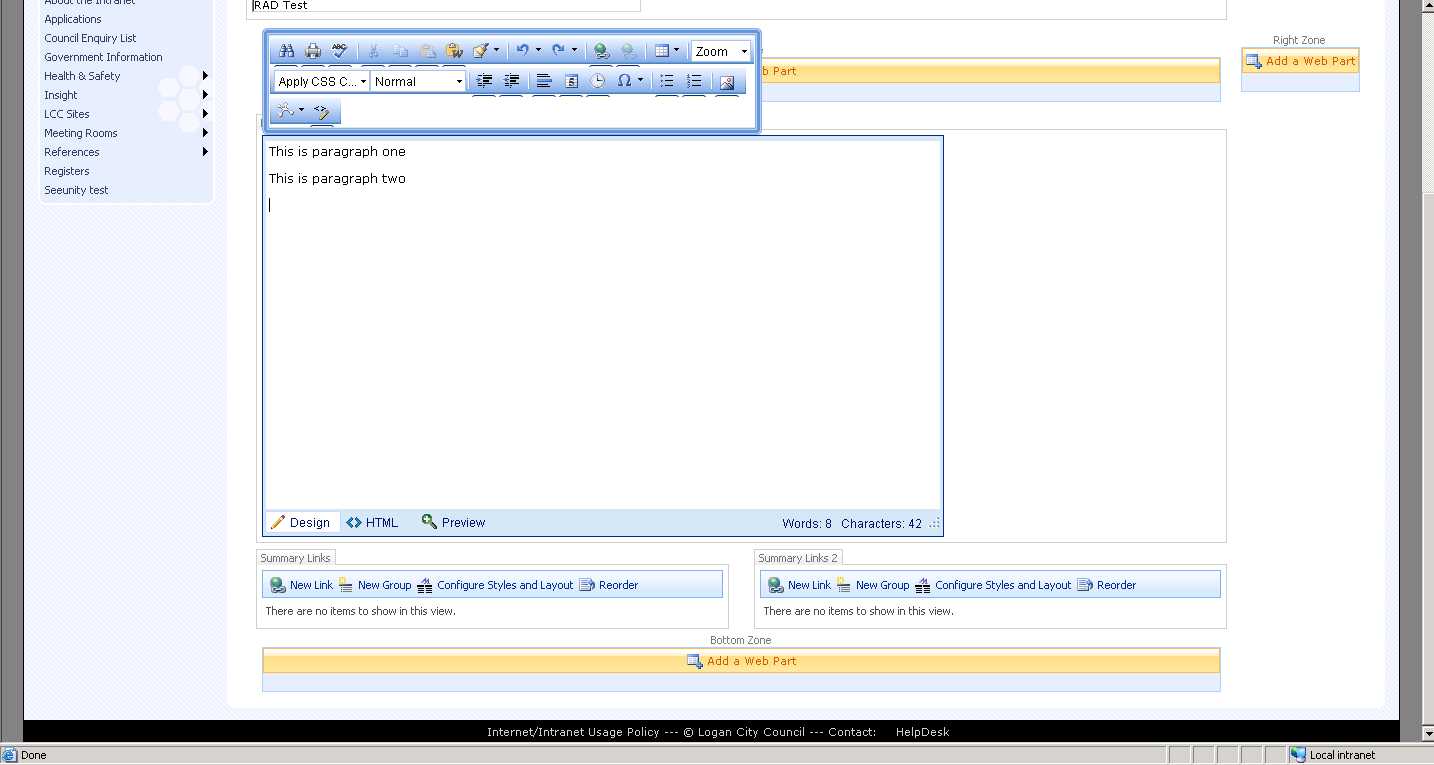
Task: Add a Web Part to Bottom Zone
Action: pyautogui.click(x=741, y=661)
